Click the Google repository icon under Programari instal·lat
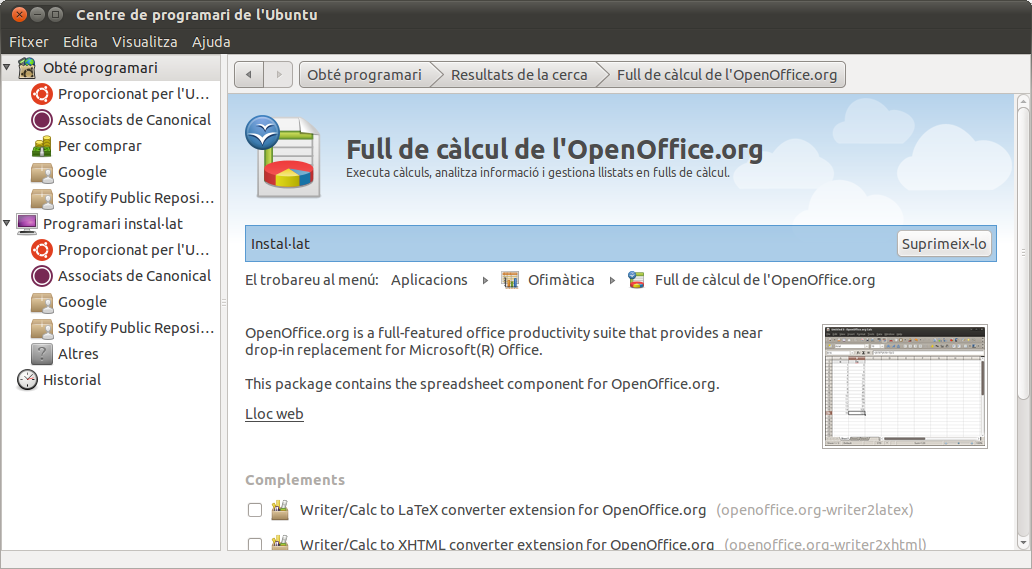Viewport: 1032px width, 569px height. click(42, 302)
